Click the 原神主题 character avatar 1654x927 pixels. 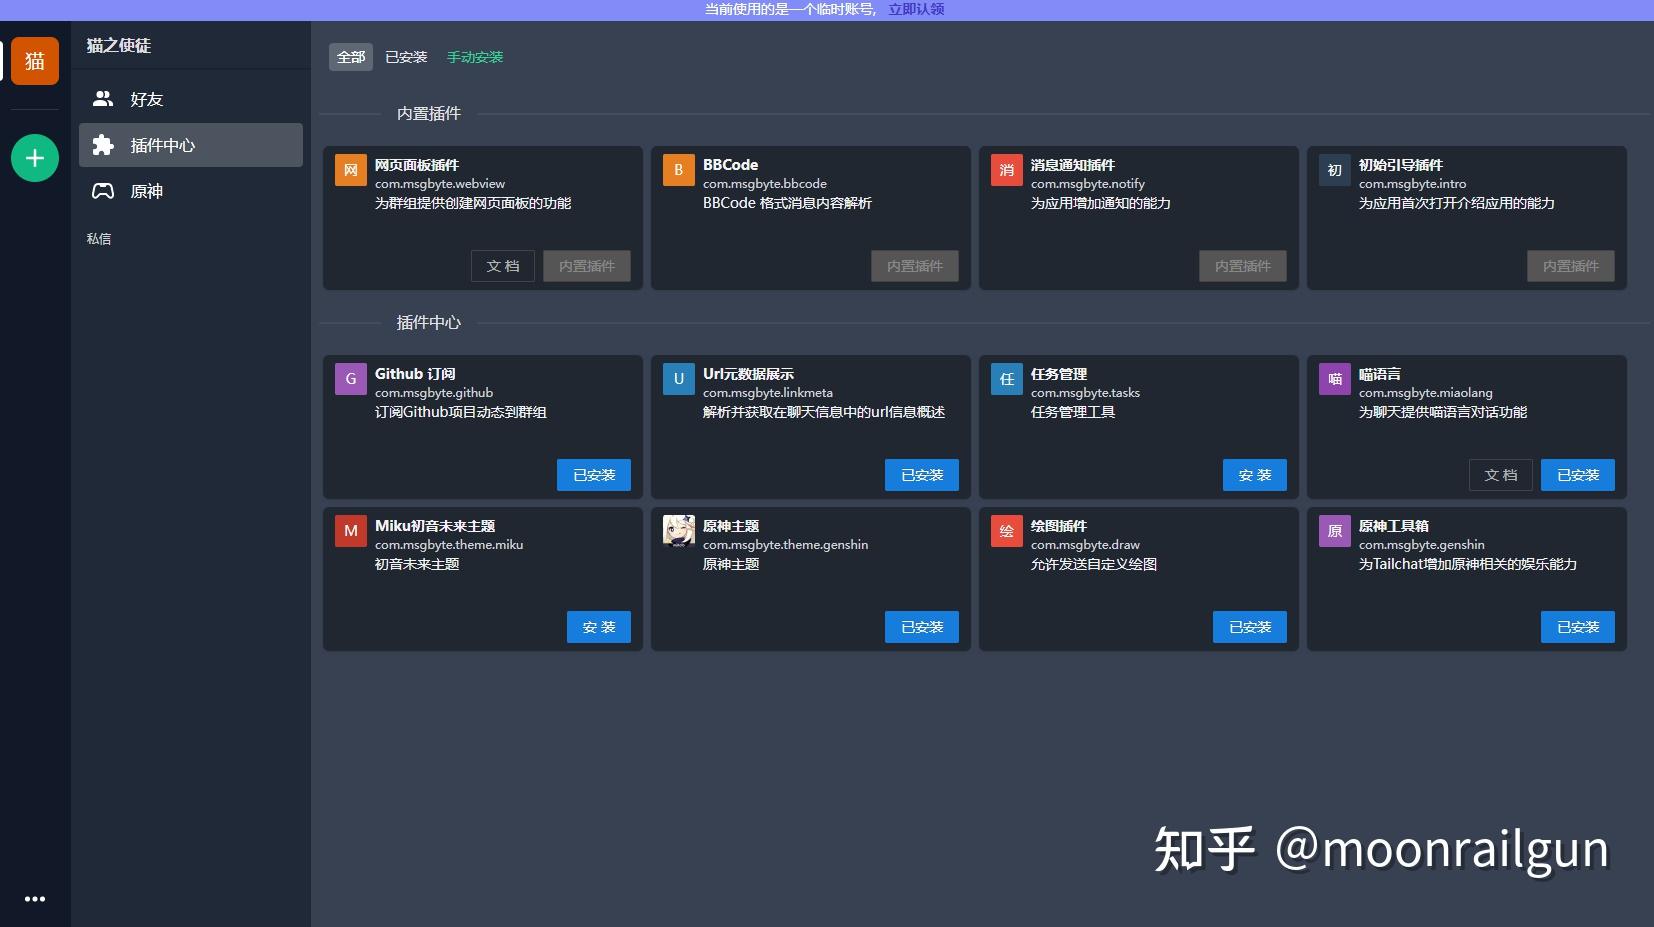click(x=679, y=531)
